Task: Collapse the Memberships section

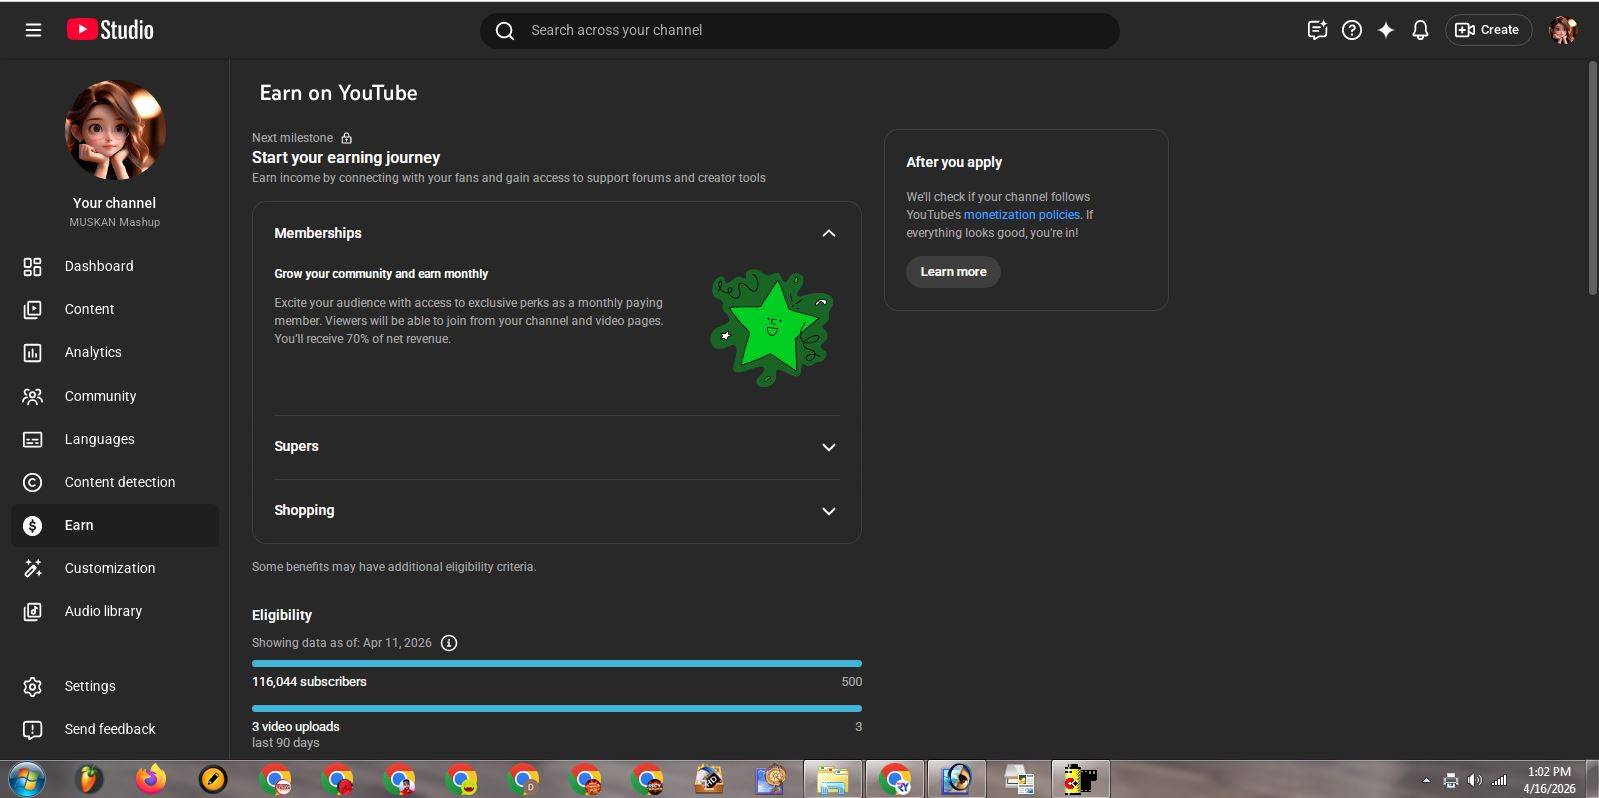Action: (828, 233)
